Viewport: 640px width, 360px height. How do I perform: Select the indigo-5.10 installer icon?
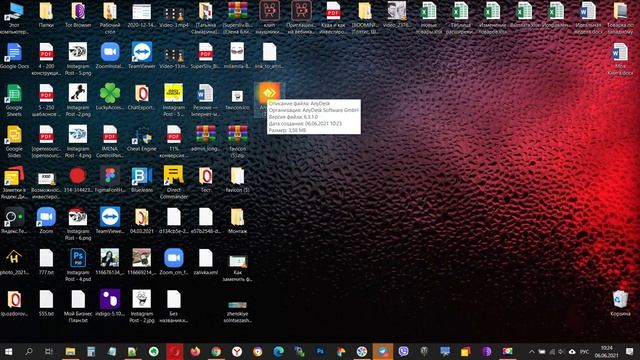click(110, 299)
